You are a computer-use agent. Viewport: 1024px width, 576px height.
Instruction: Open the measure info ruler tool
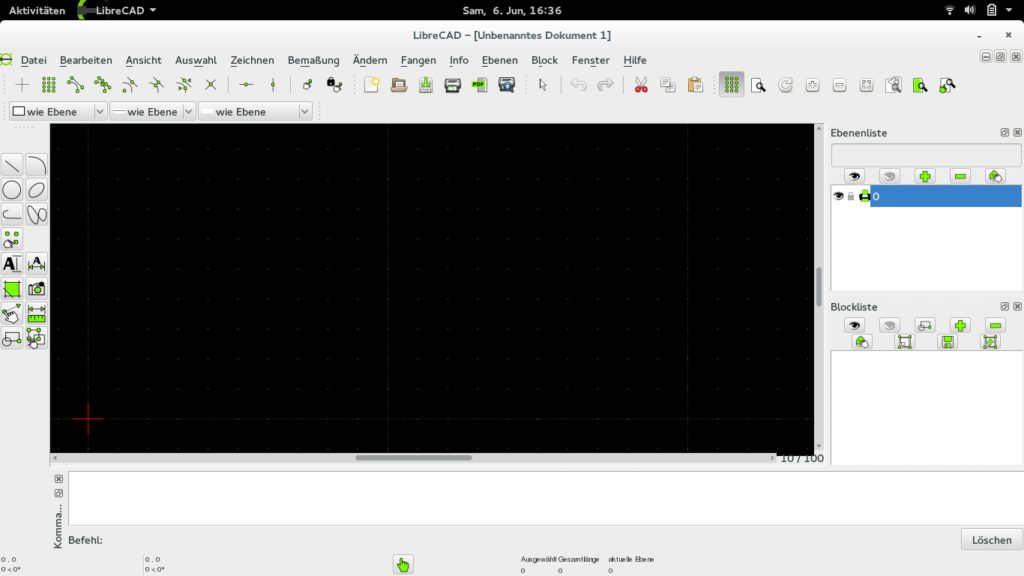coord(37,313)
